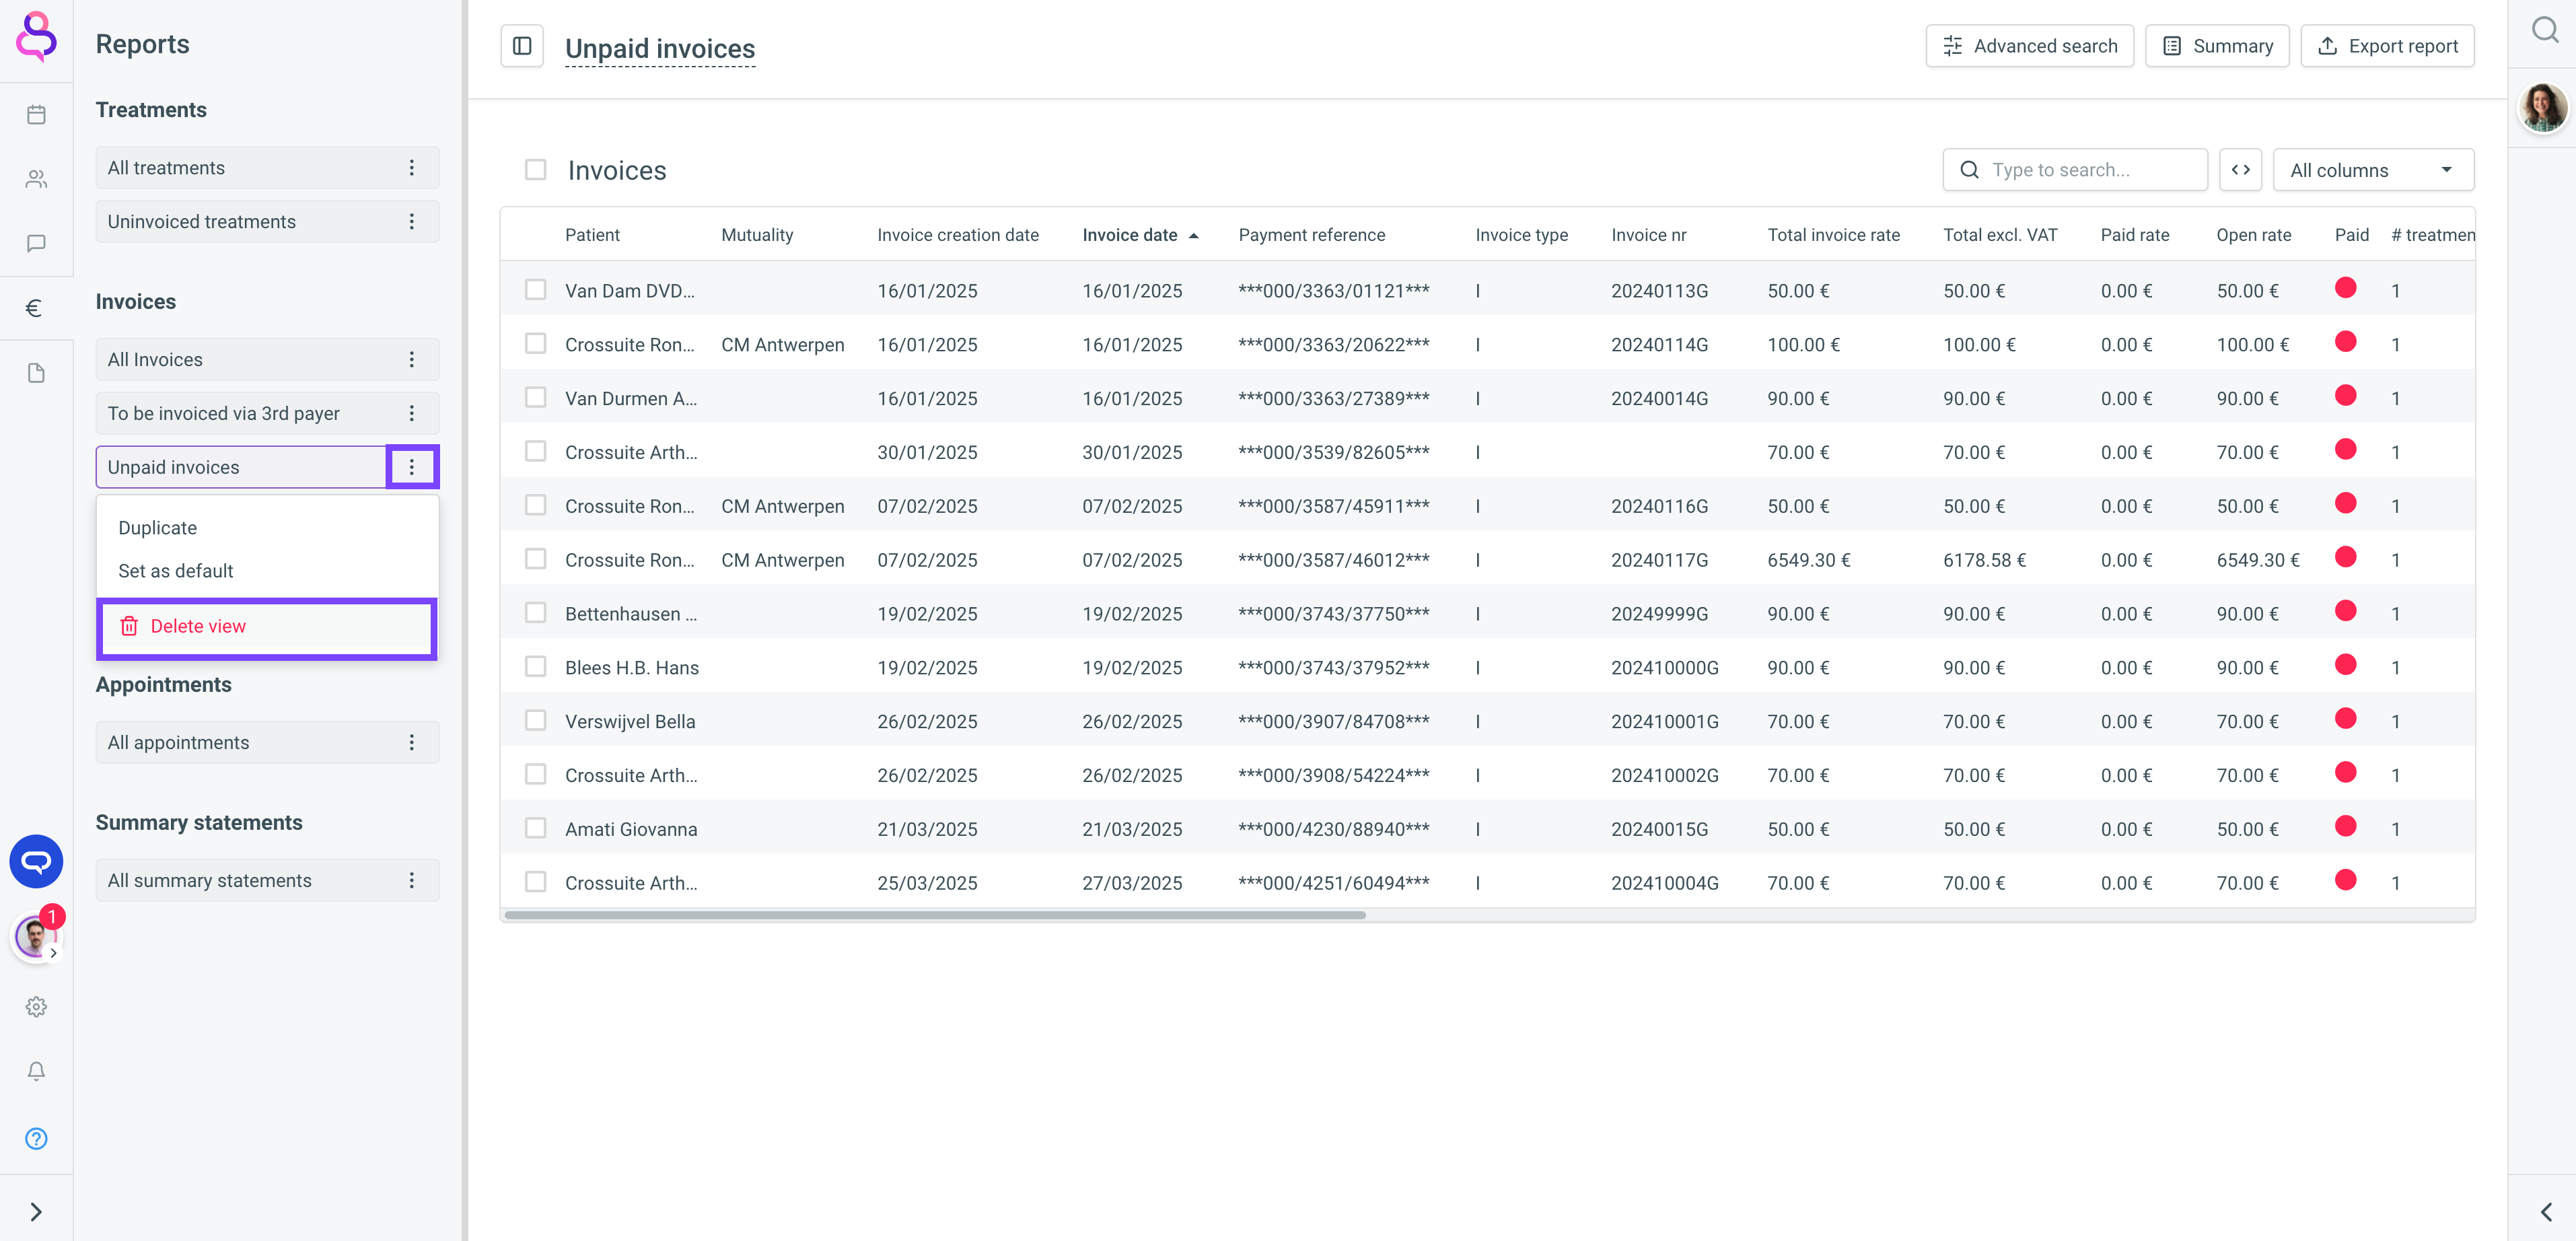Sort by the Mutuality column header
Screen dimensions: 2576x1241
pyautogui.click(x=756, y=235)
